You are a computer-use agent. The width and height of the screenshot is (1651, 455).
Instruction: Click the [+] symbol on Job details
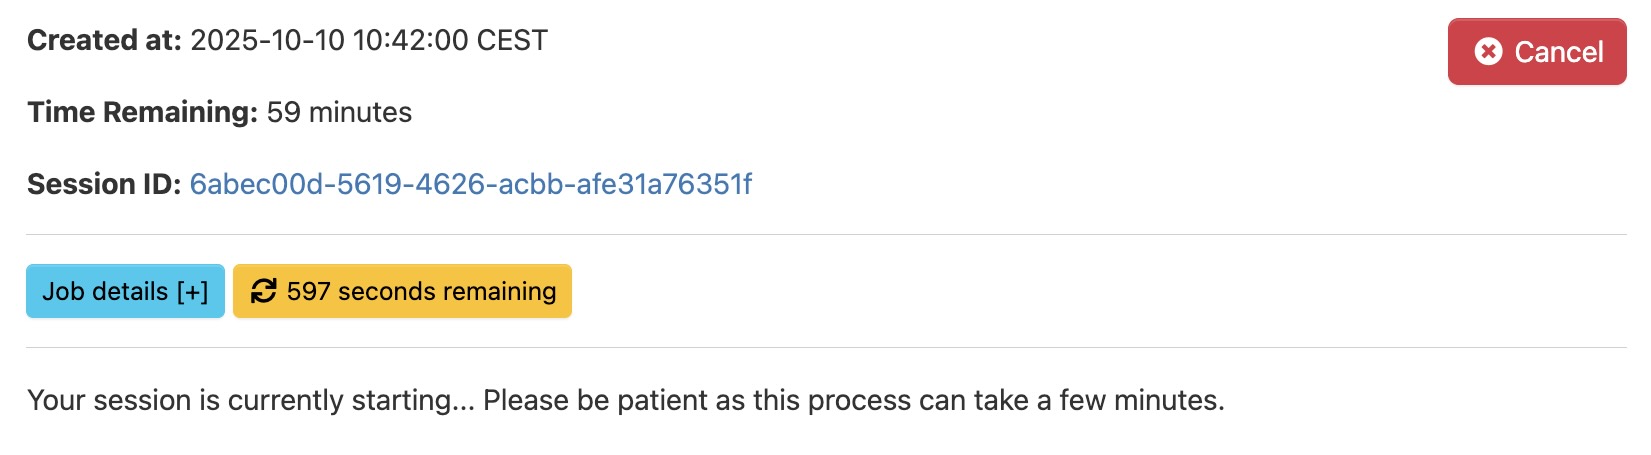[x=192, y=291]
